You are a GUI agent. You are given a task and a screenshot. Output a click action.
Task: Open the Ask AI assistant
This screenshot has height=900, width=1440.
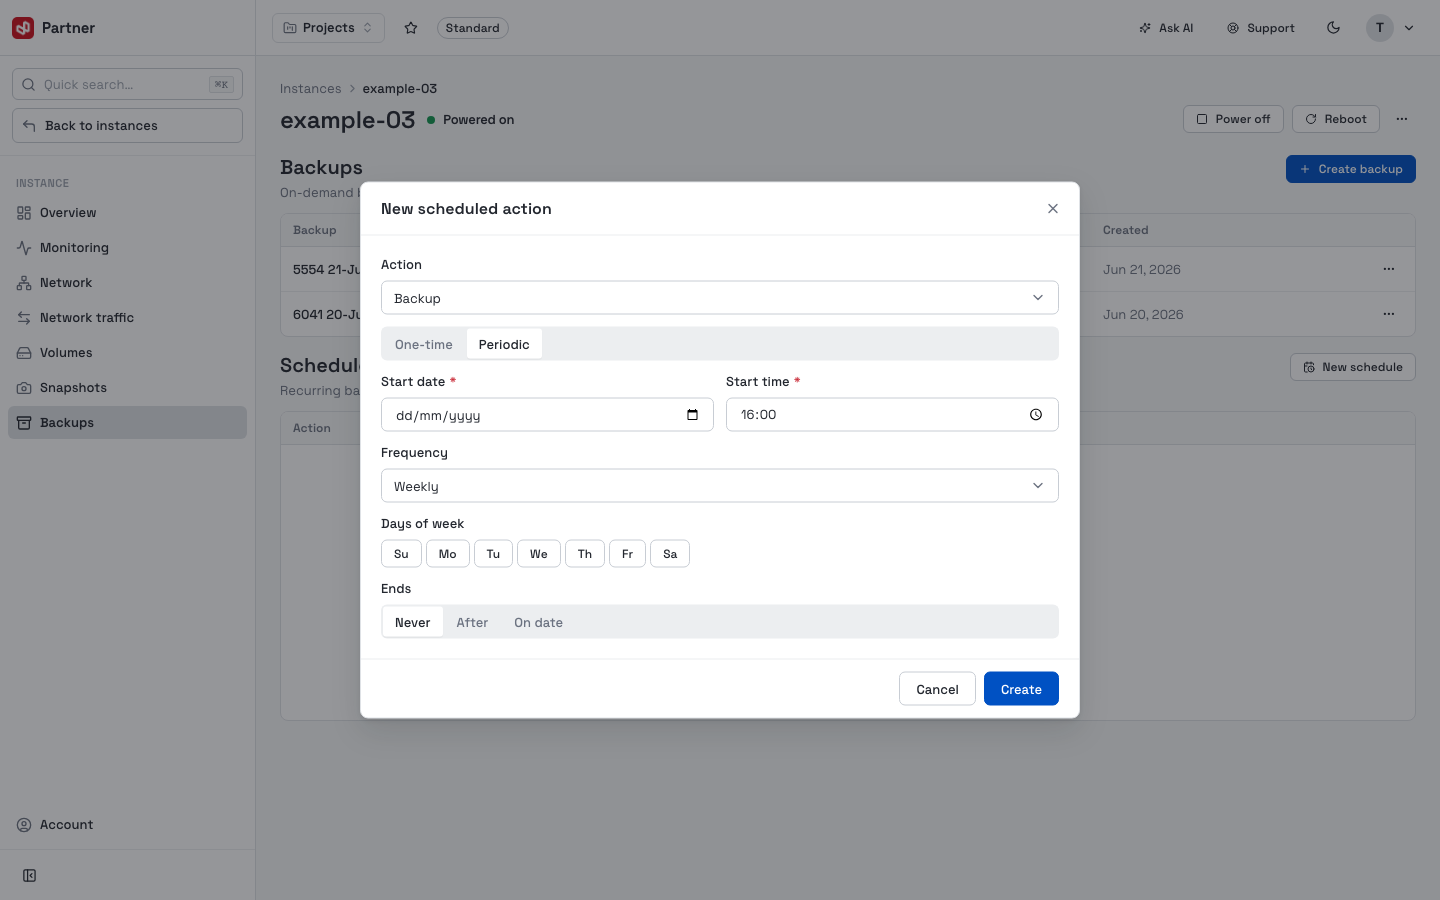click(x=1166, y=28)
